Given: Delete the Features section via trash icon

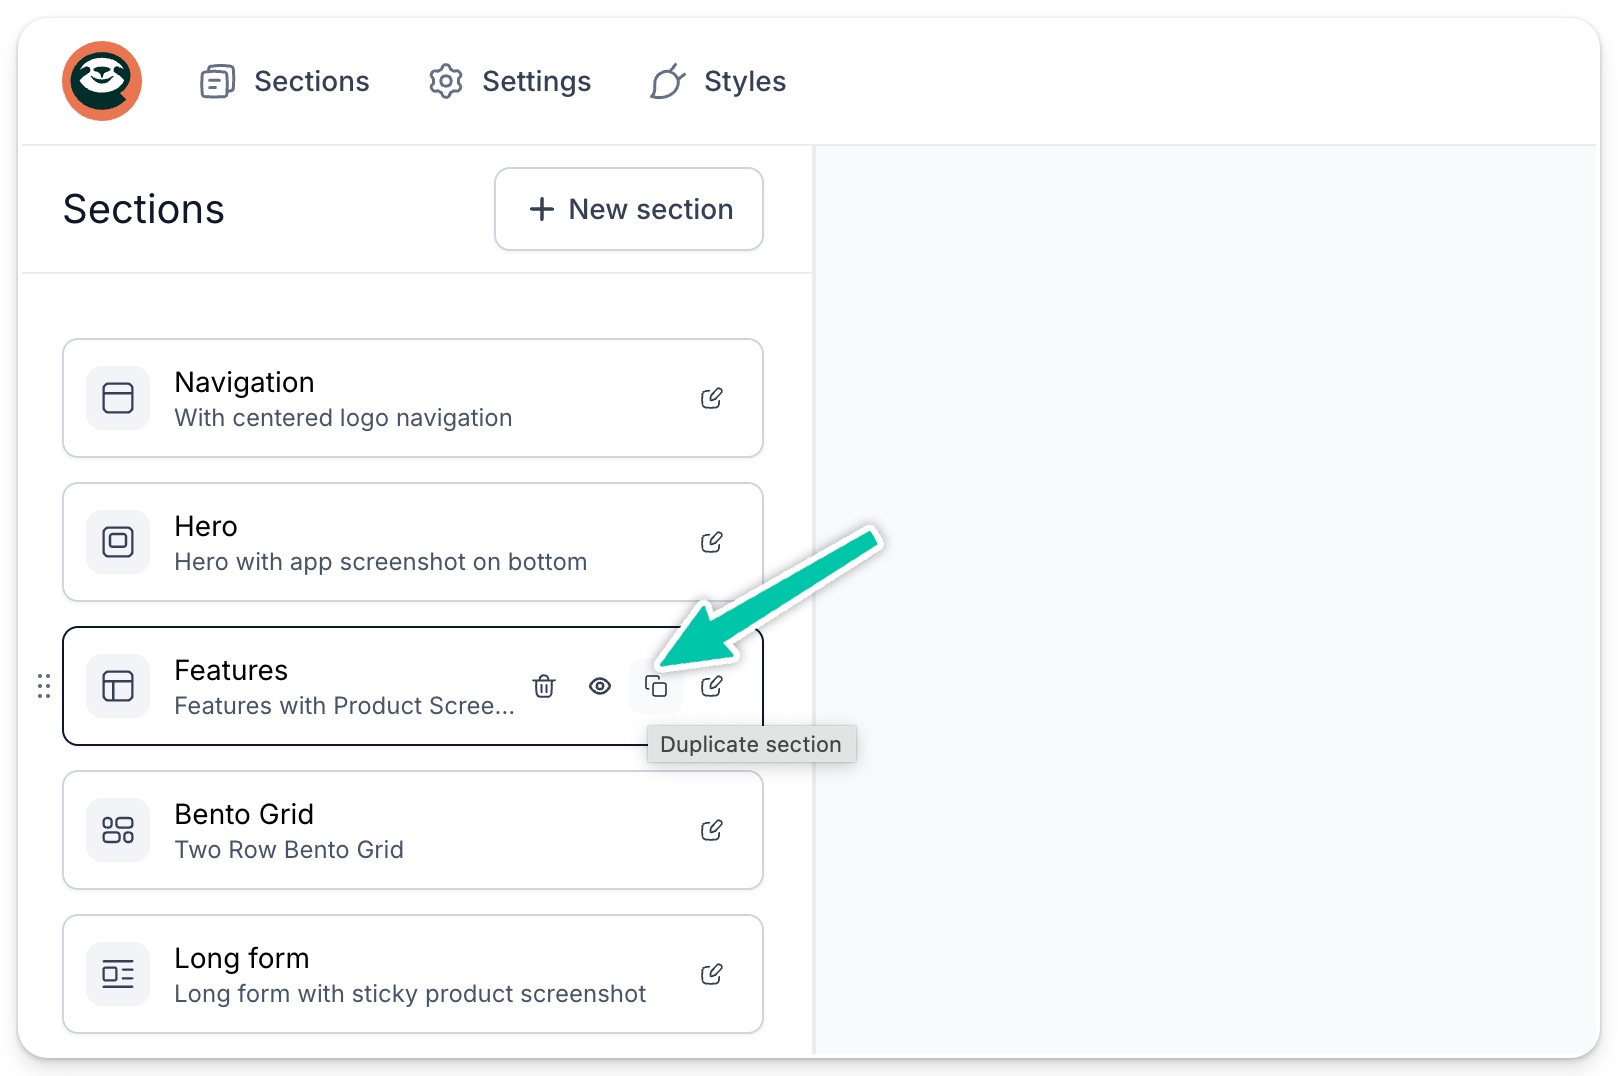Looking at the screenshot, I should pos(544,686).
